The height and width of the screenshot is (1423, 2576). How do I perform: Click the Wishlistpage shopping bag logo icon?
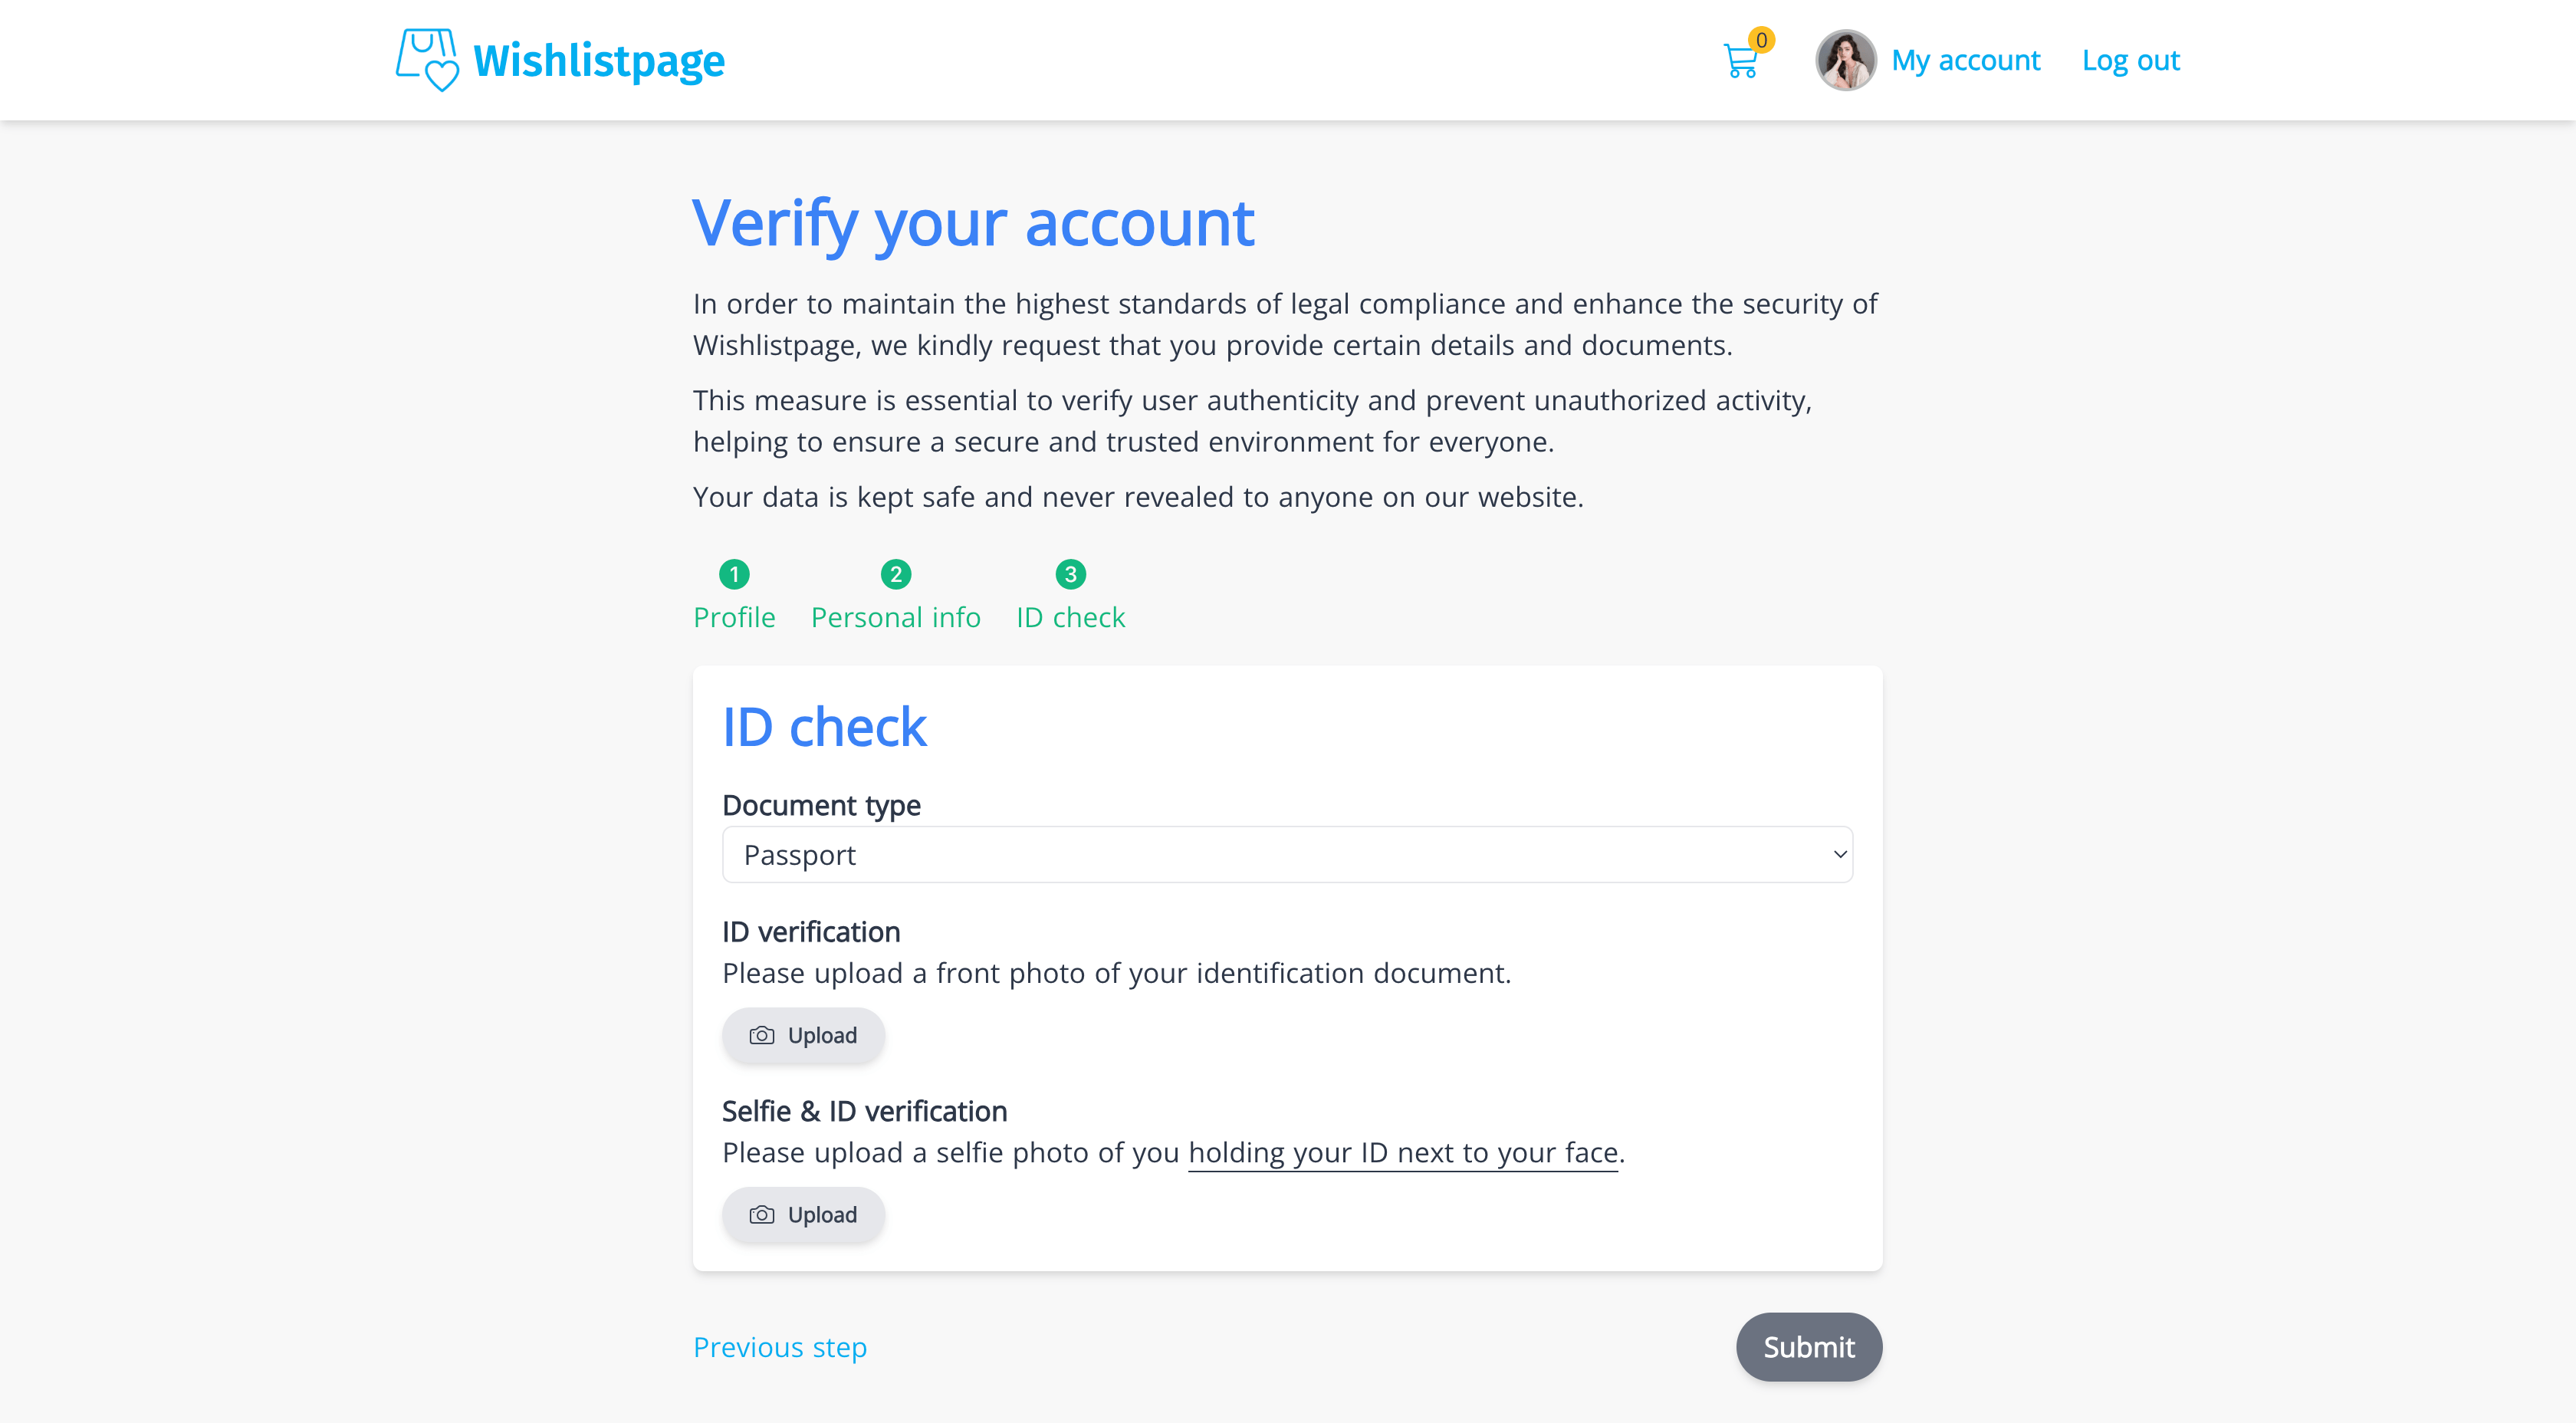point(427,59)
